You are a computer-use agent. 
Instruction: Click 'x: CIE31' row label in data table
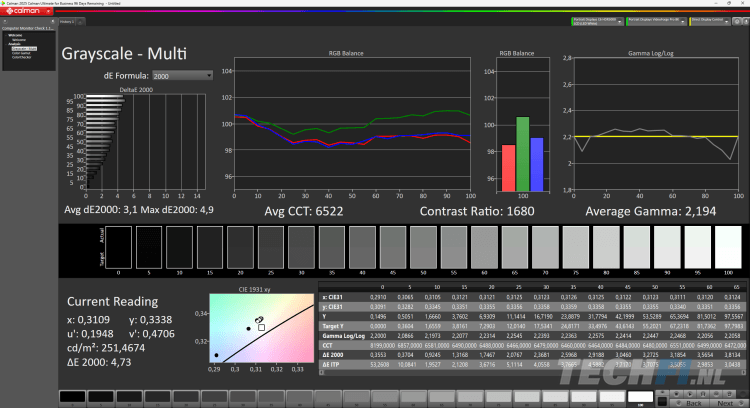pos(332,297)
